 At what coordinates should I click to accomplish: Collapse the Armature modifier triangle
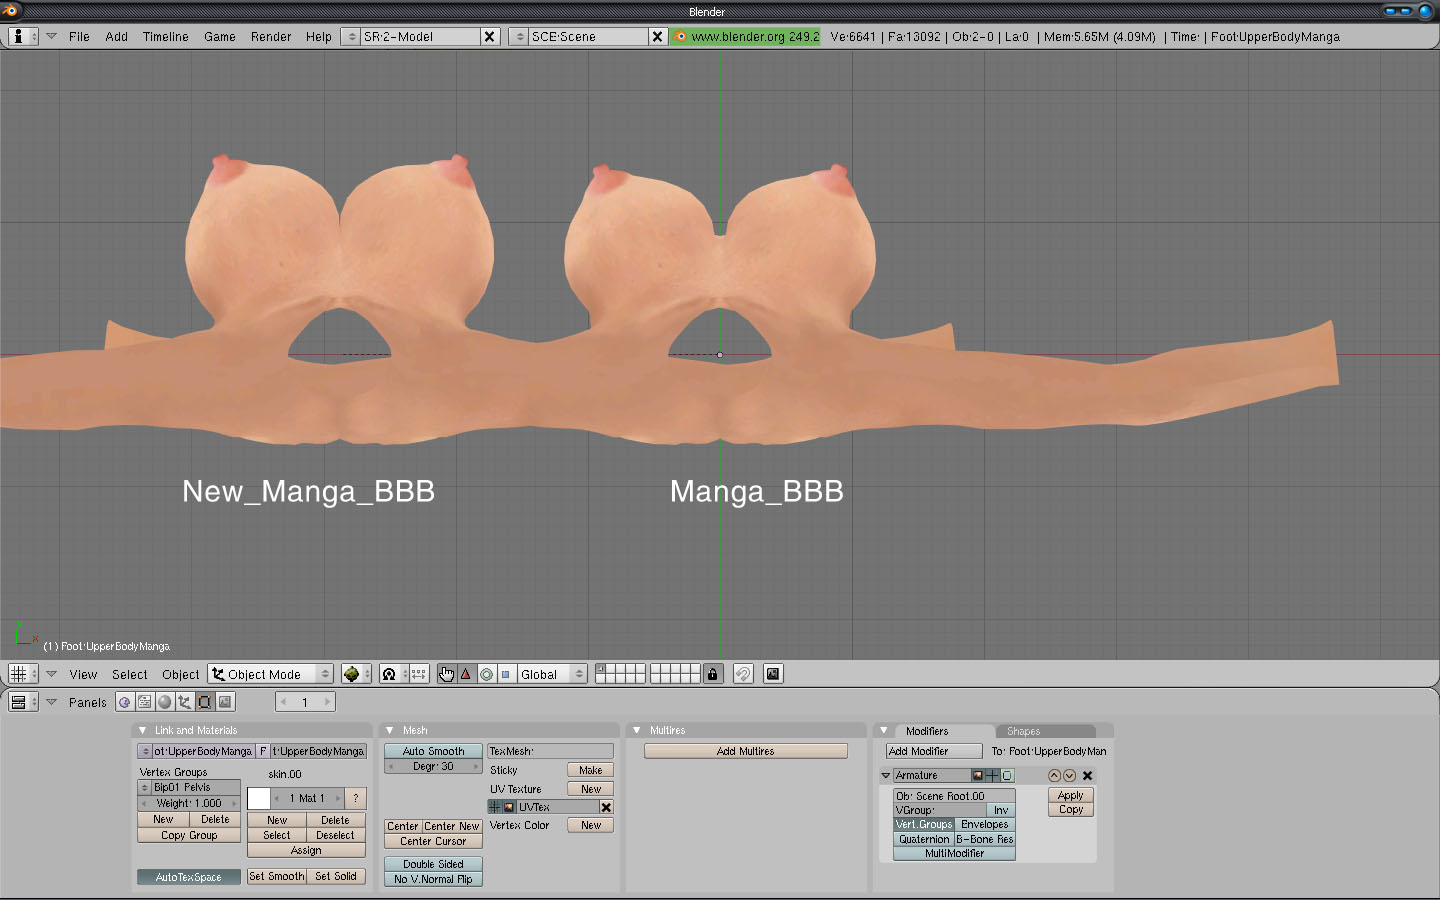click(886, 775)
